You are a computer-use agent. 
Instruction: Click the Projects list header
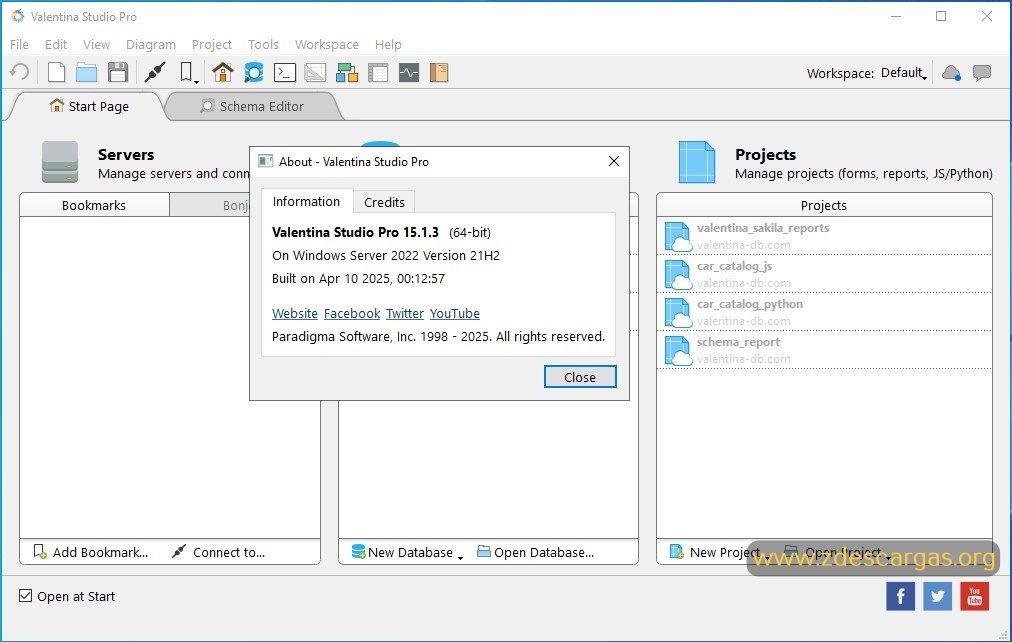824,205
